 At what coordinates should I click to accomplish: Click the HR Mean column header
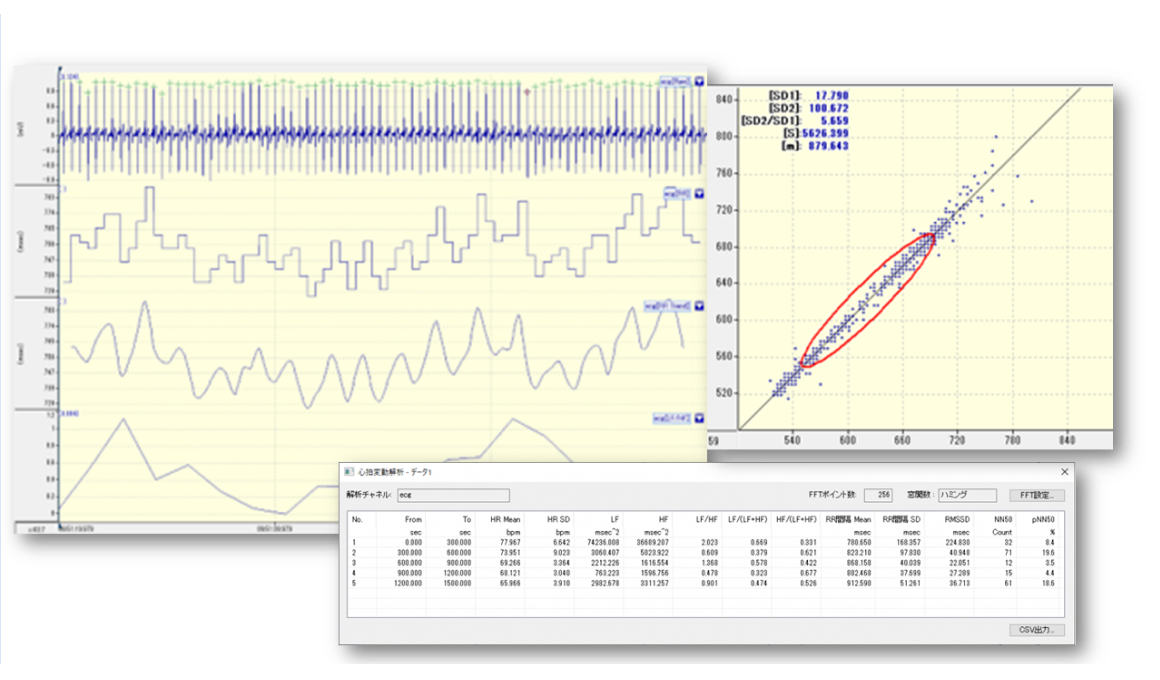[505, 519]
